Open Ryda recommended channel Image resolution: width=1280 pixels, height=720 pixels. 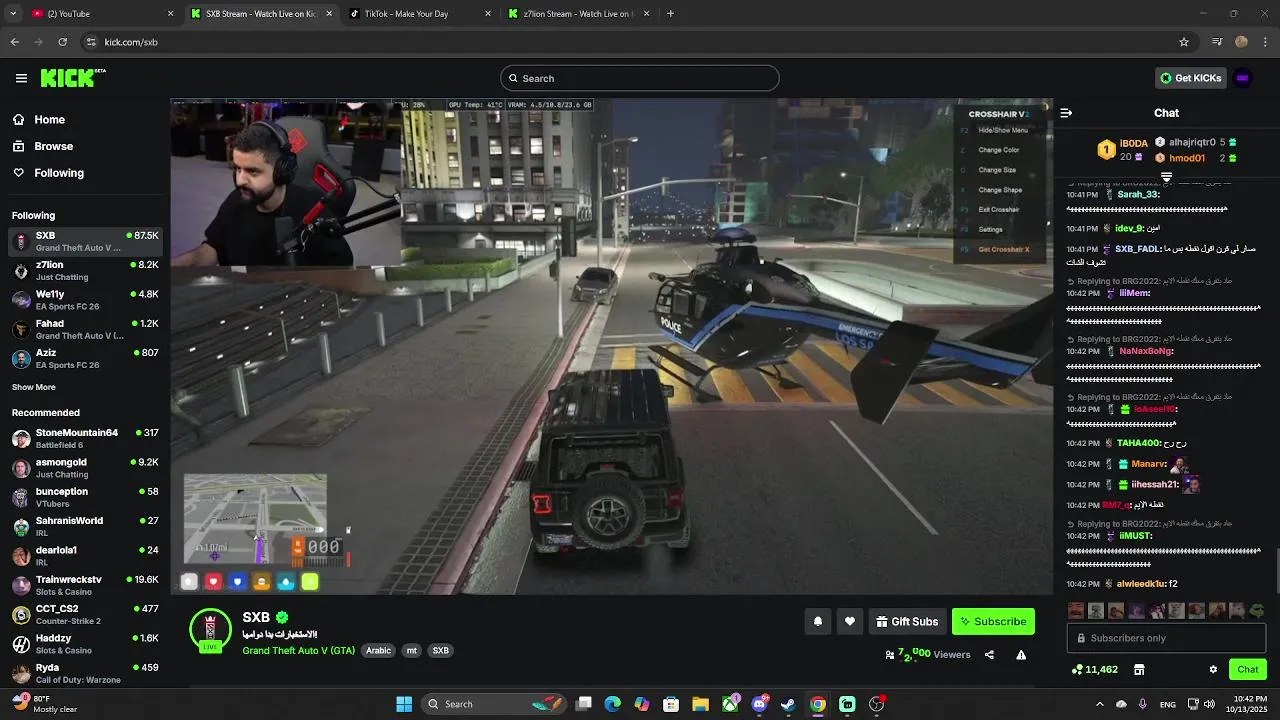[85, 673]
